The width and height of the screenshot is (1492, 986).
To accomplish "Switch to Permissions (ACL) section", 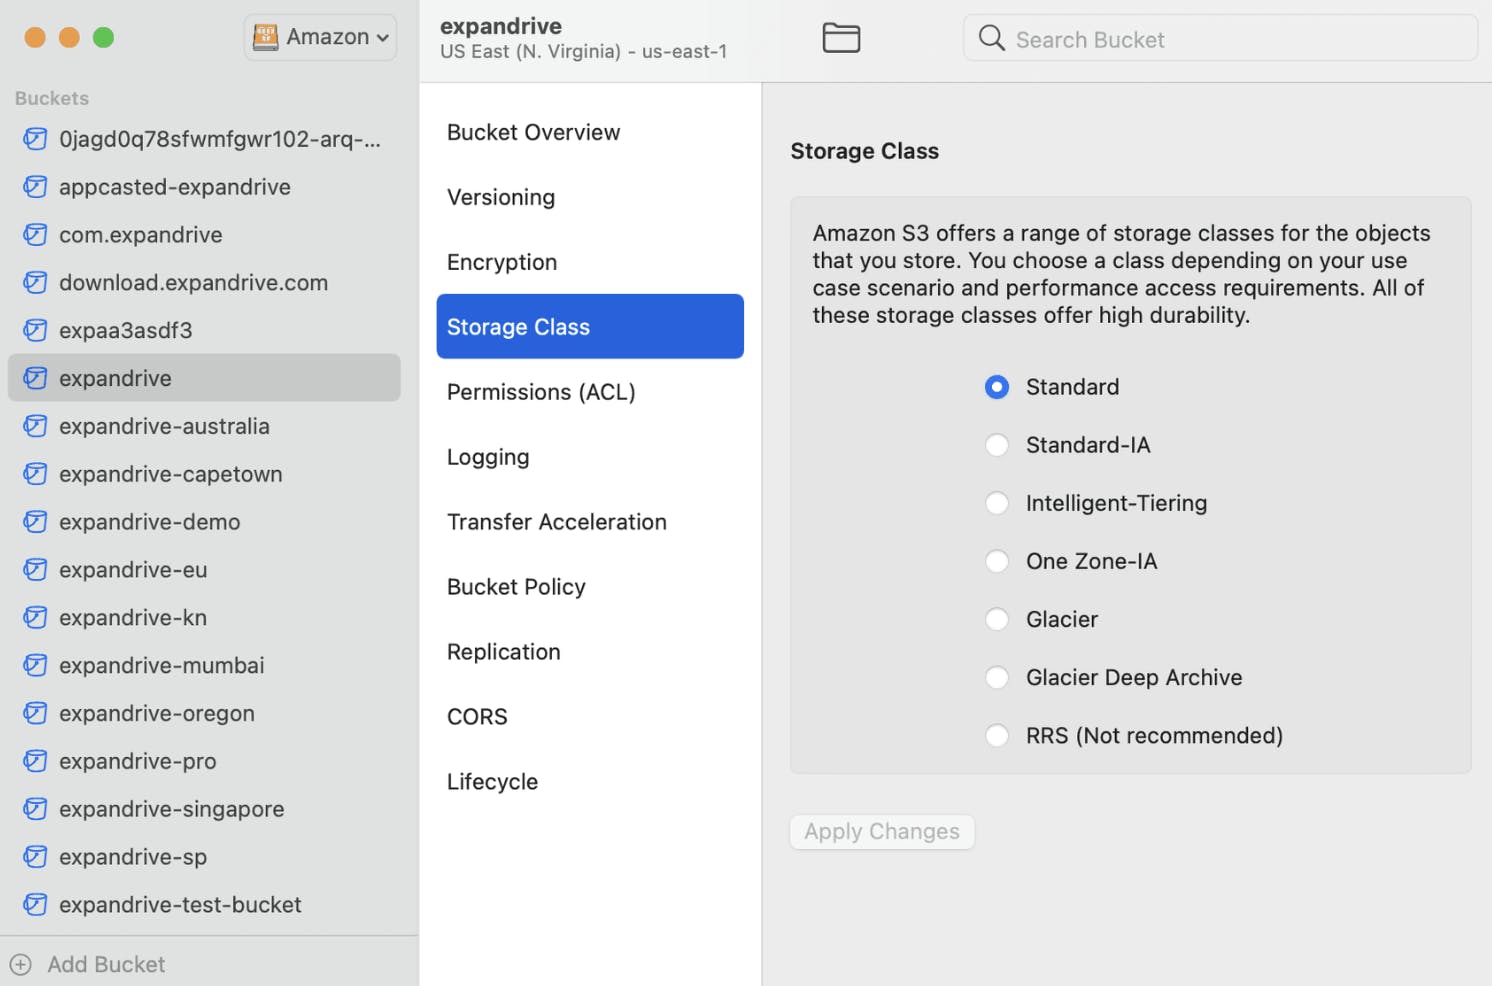I will pos(541,392).
